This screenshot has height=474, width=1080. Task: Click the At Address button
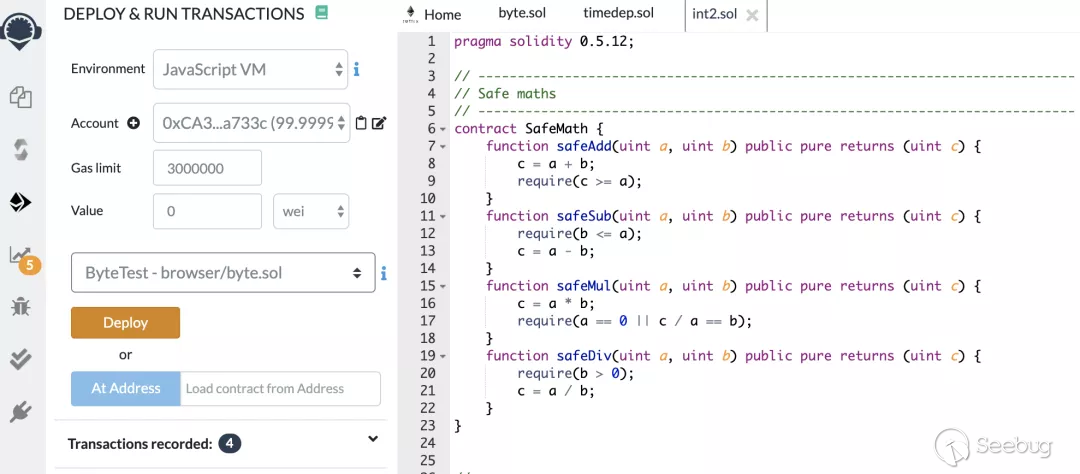[125, 389]
